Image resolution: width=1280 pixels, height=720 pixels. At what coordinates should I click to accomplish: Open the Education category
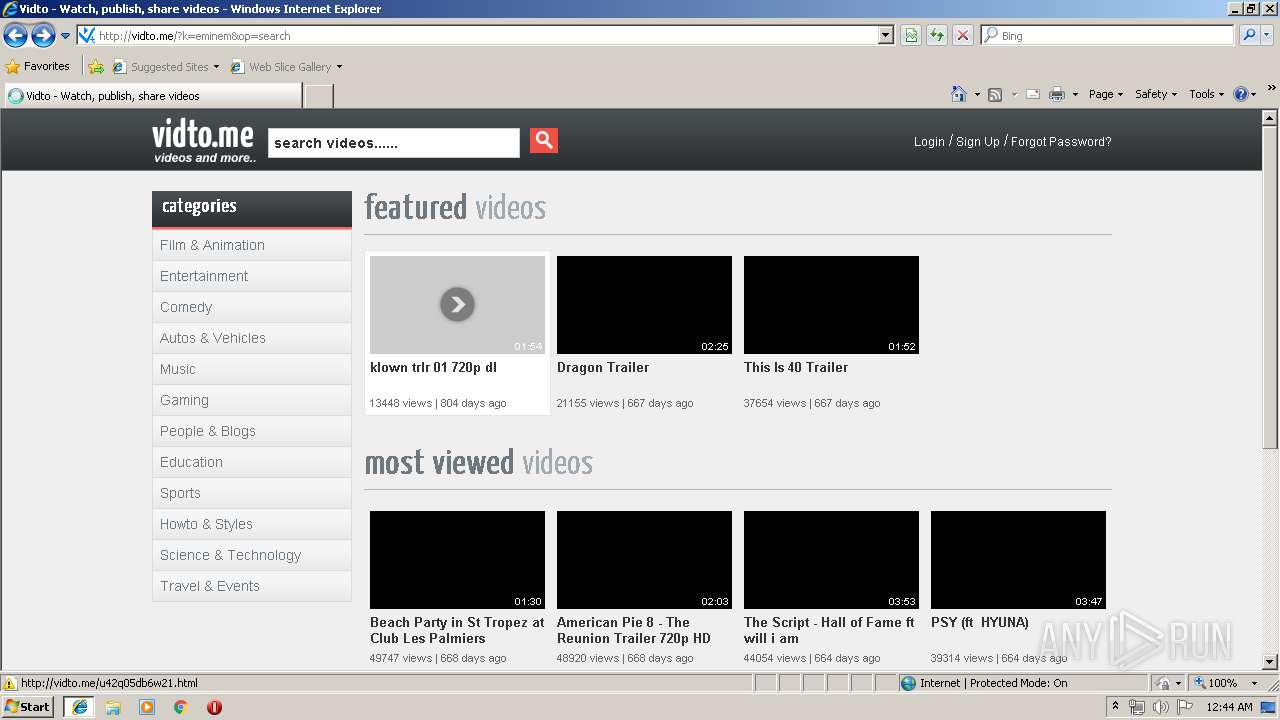252,462
